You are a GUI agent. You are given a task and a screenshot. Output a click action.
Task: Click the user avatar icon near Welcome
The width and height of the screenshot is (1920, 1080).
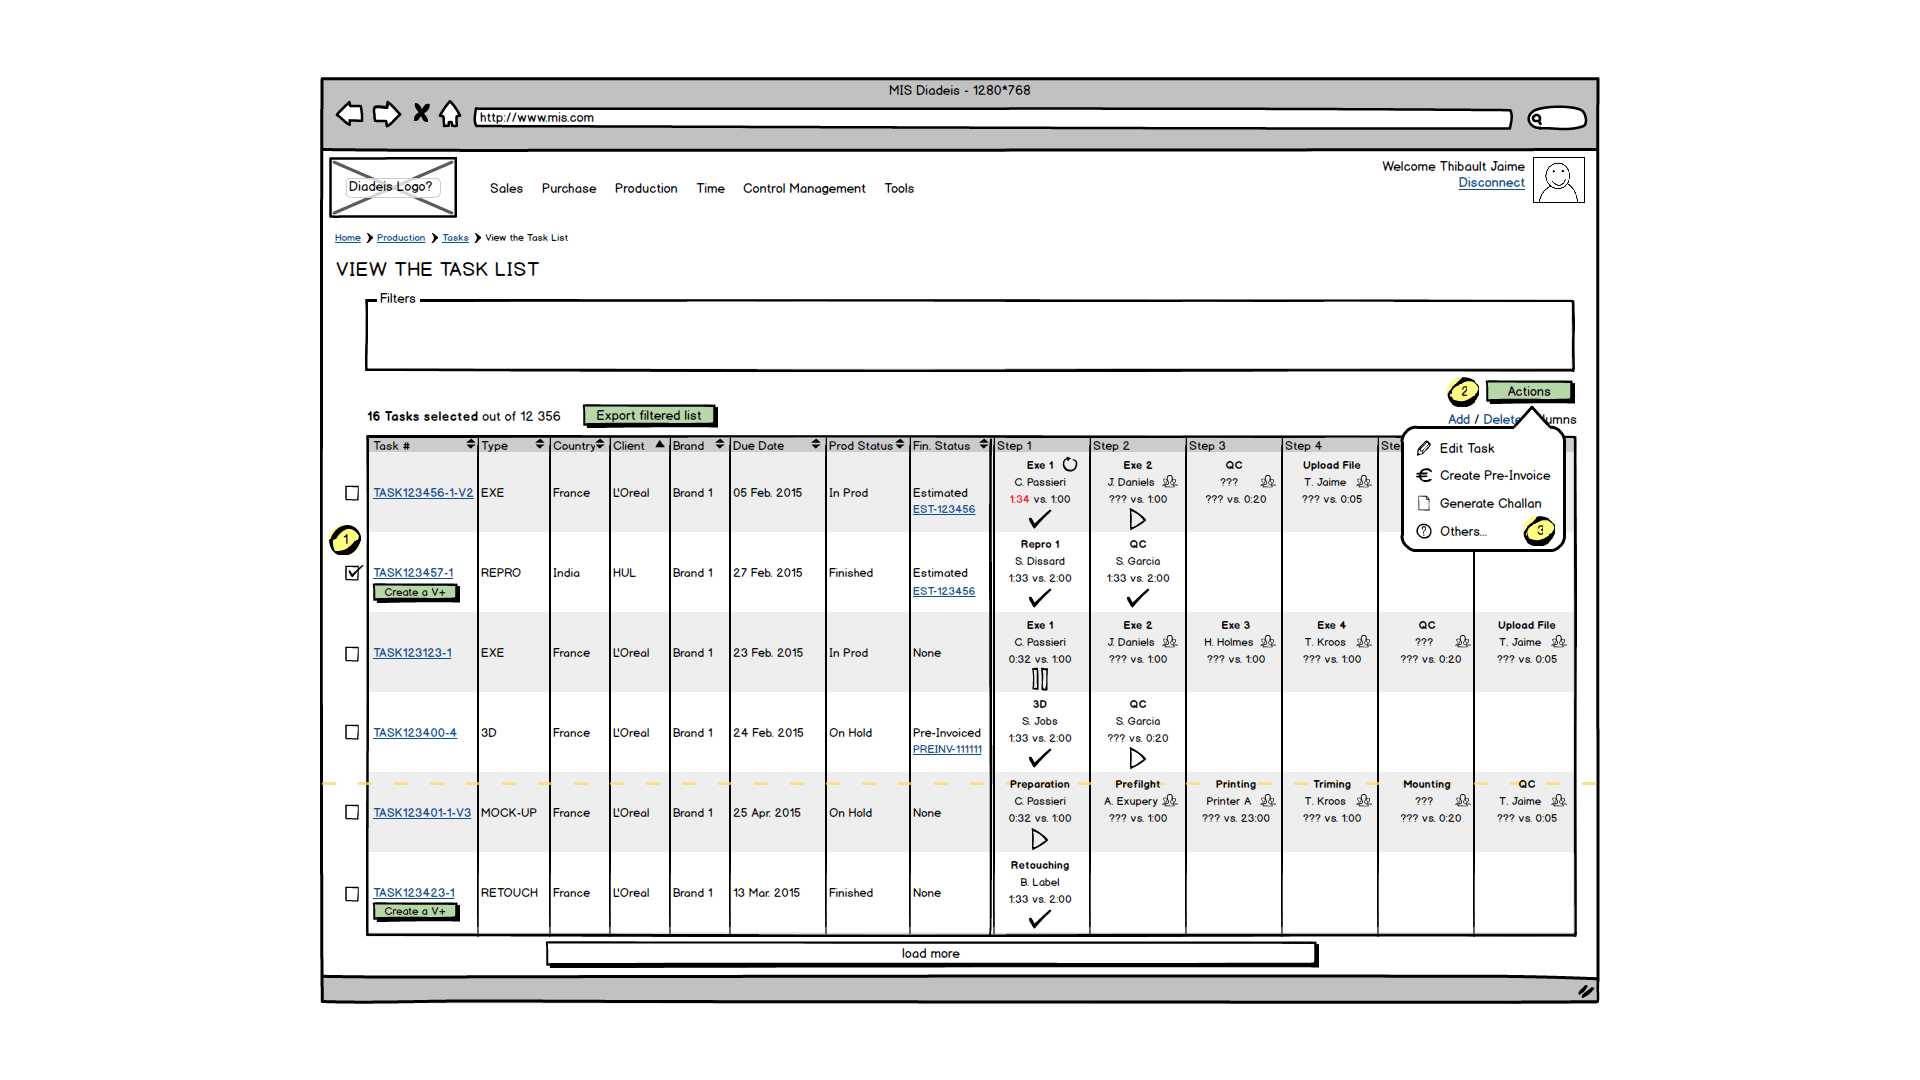click(x=1558, y=181)
